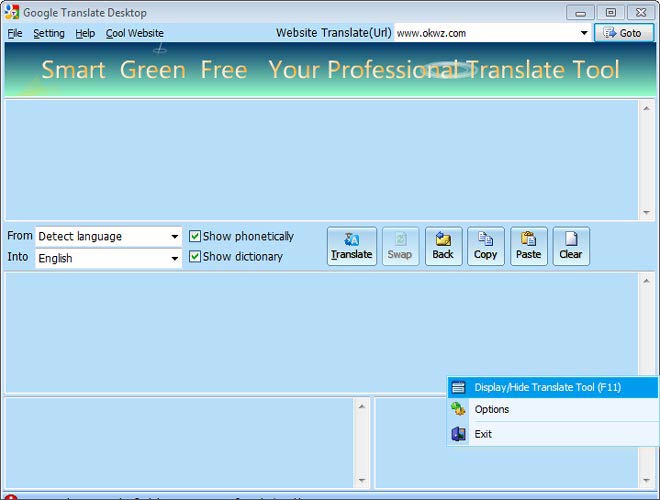Click the source text scrollbar down arrow
Viewport: 660px width, 500px height.
pos(646,213)
